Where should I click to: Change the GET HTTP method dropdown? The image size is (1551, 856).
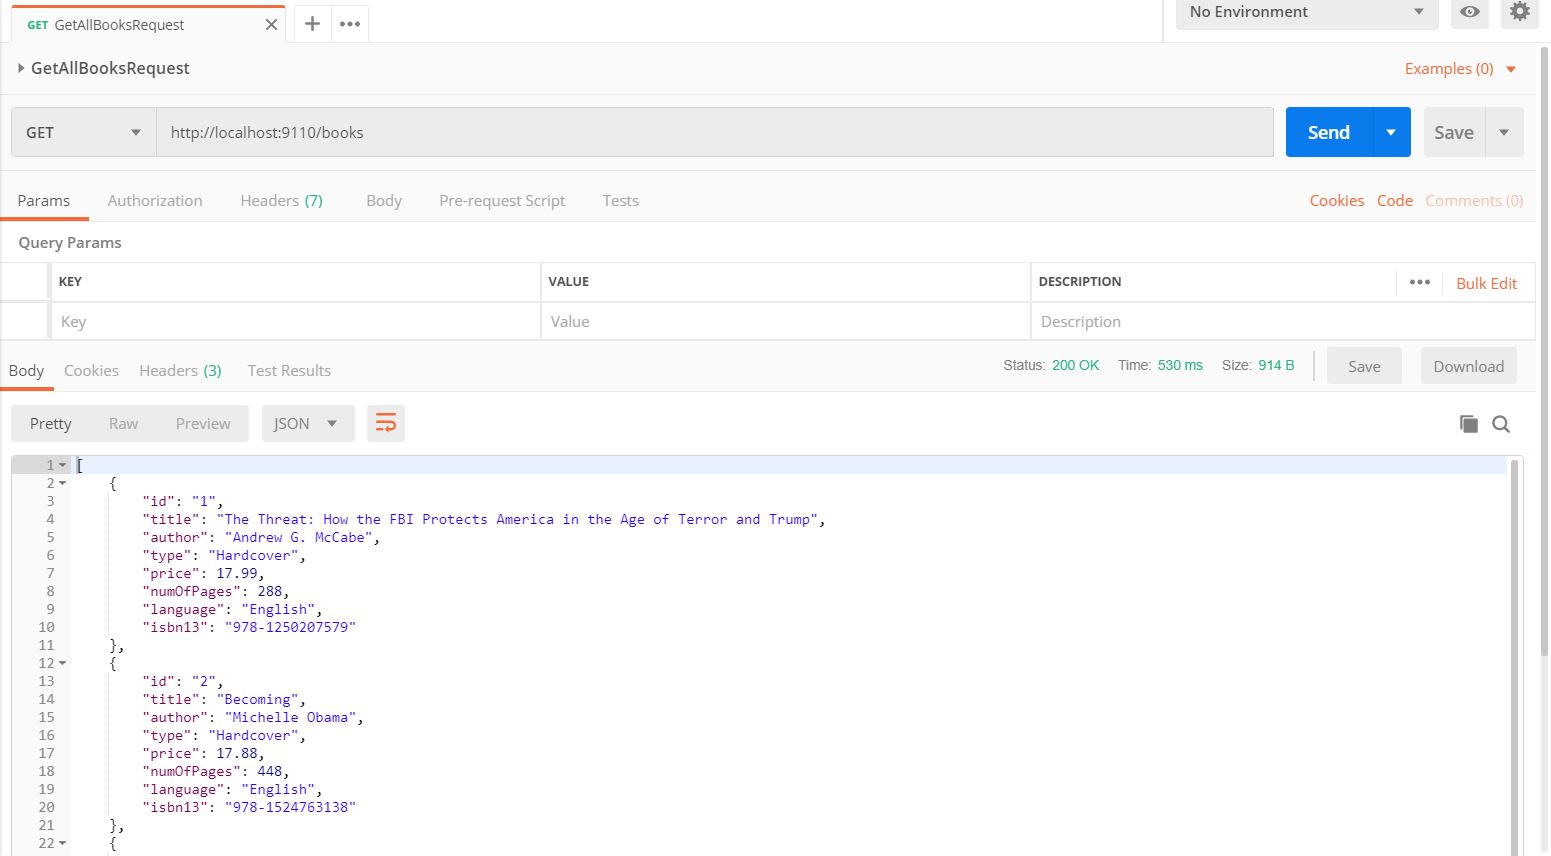(84, 132)
